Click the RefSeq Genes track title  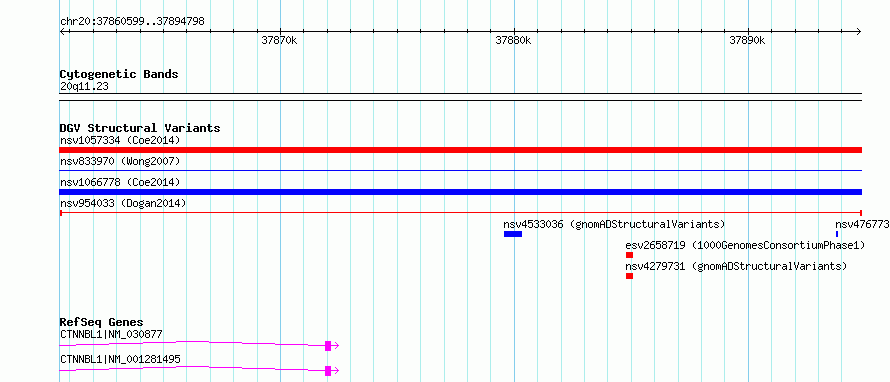click(x=102, y=322)
